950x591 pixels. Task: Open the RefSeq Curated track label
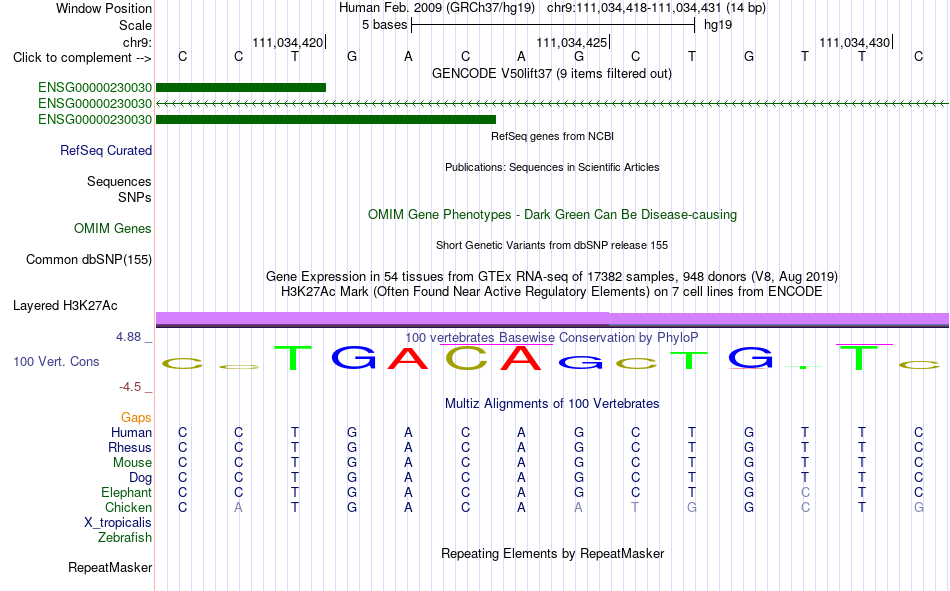point(106,150)
